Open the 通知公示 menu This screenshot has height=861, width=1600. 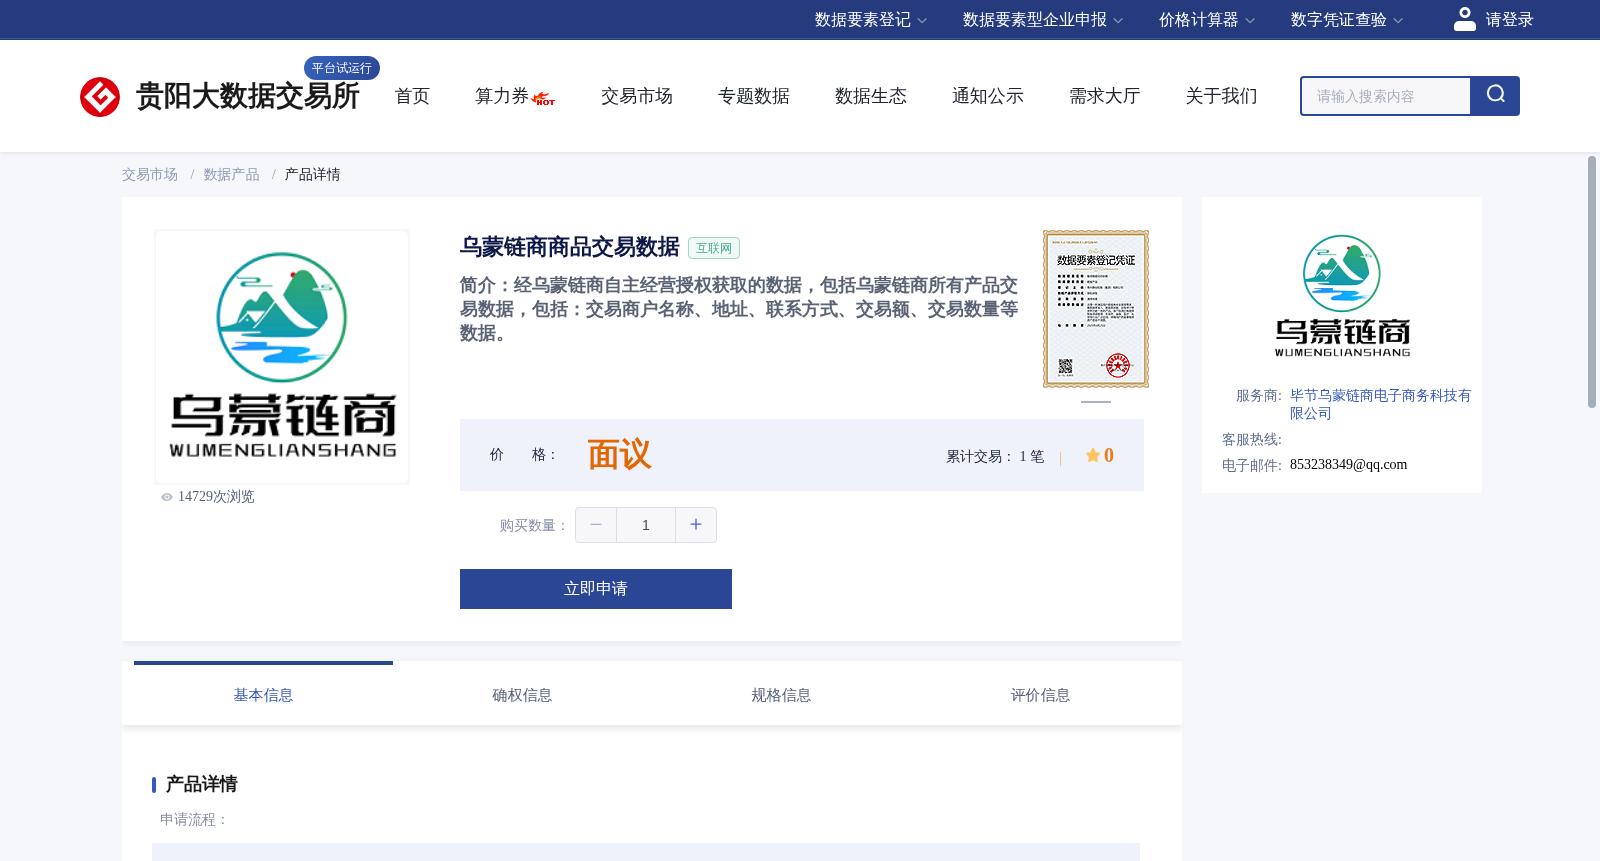point(988,96)
